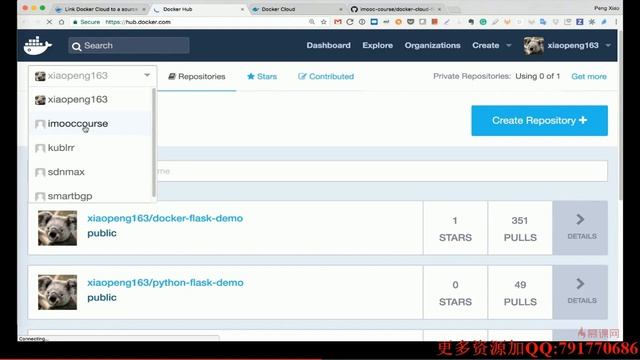Select smartbgp organization from list

90,195
